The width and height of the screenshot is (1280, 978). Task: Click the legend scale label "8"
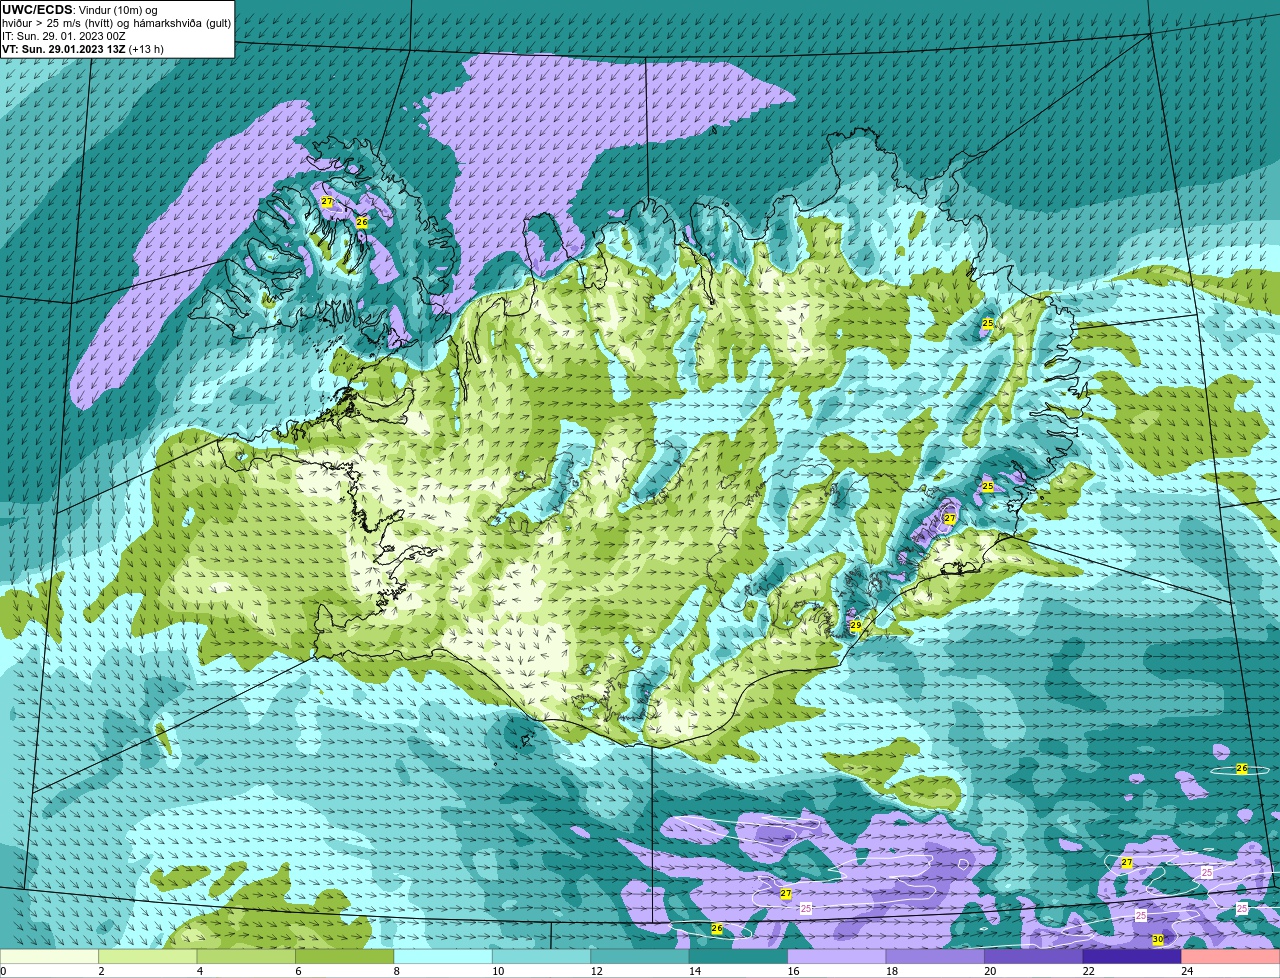point(395,971)
